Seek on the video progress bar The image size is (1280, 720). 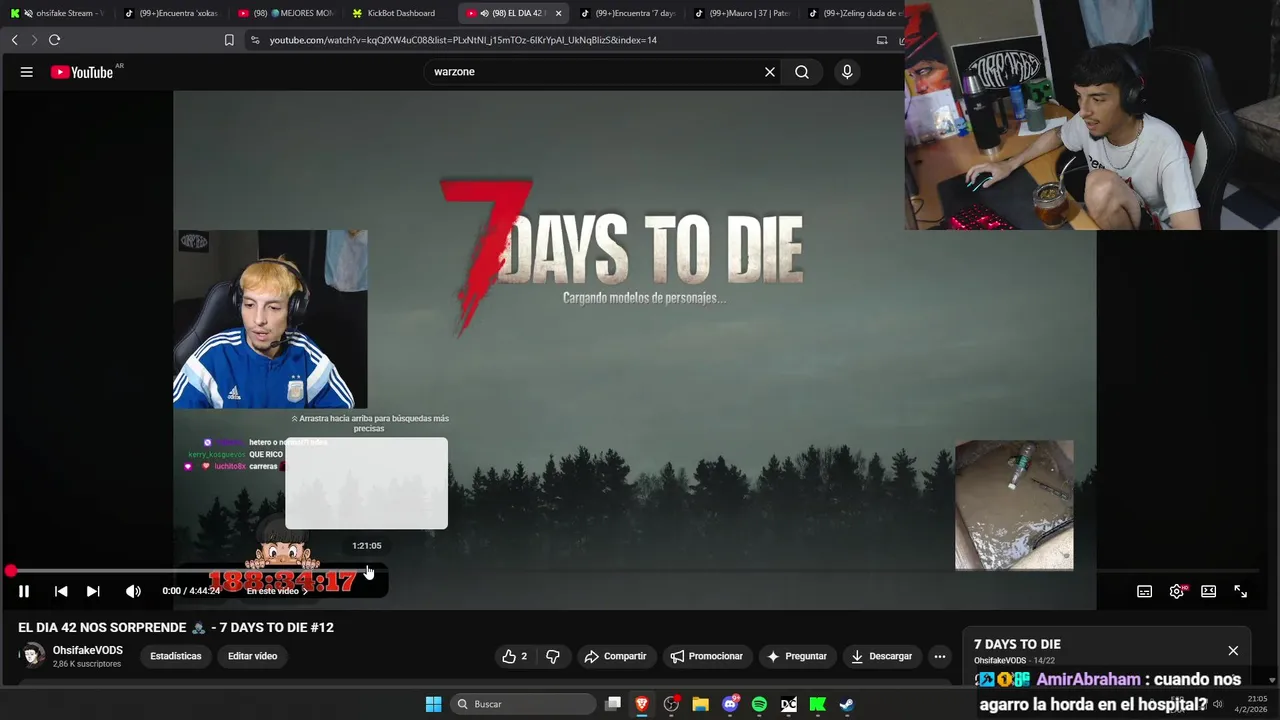click(635, 571)
